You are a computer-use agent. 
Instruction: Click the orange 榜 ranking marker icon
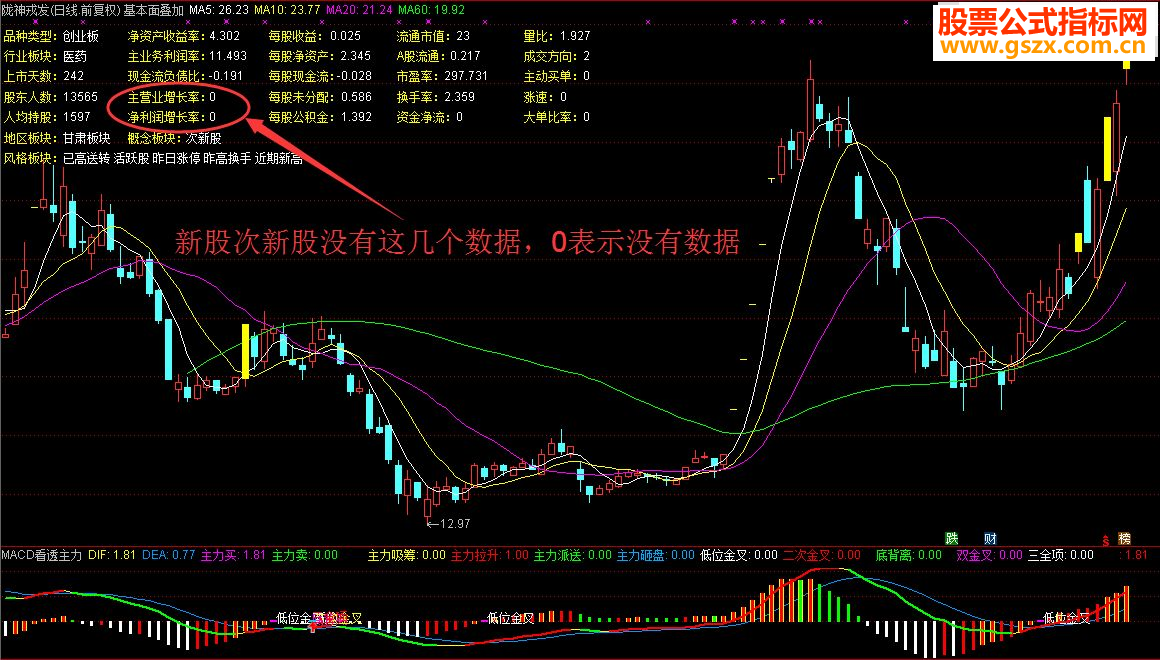tap(1124, 539)
